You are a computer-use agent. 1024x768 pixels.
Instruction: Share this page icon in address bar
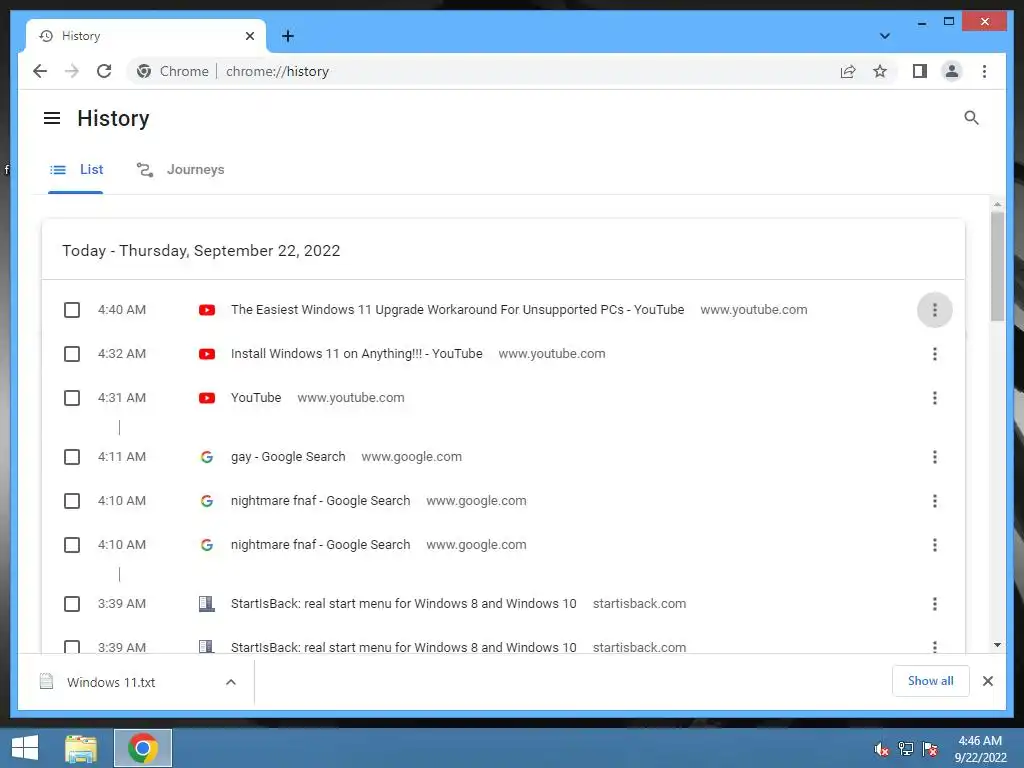tap(848, 71)
